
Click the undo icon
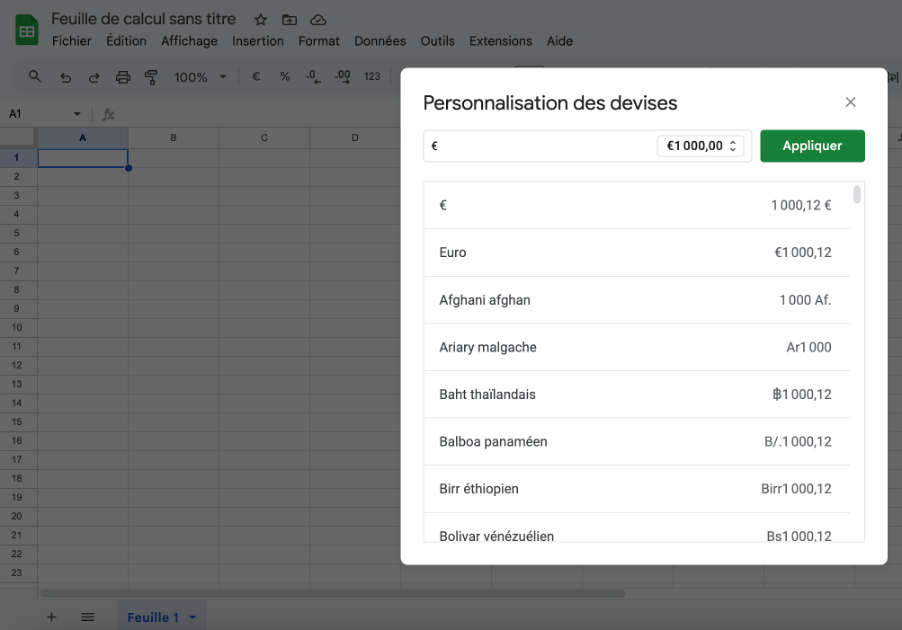(65, 76)
